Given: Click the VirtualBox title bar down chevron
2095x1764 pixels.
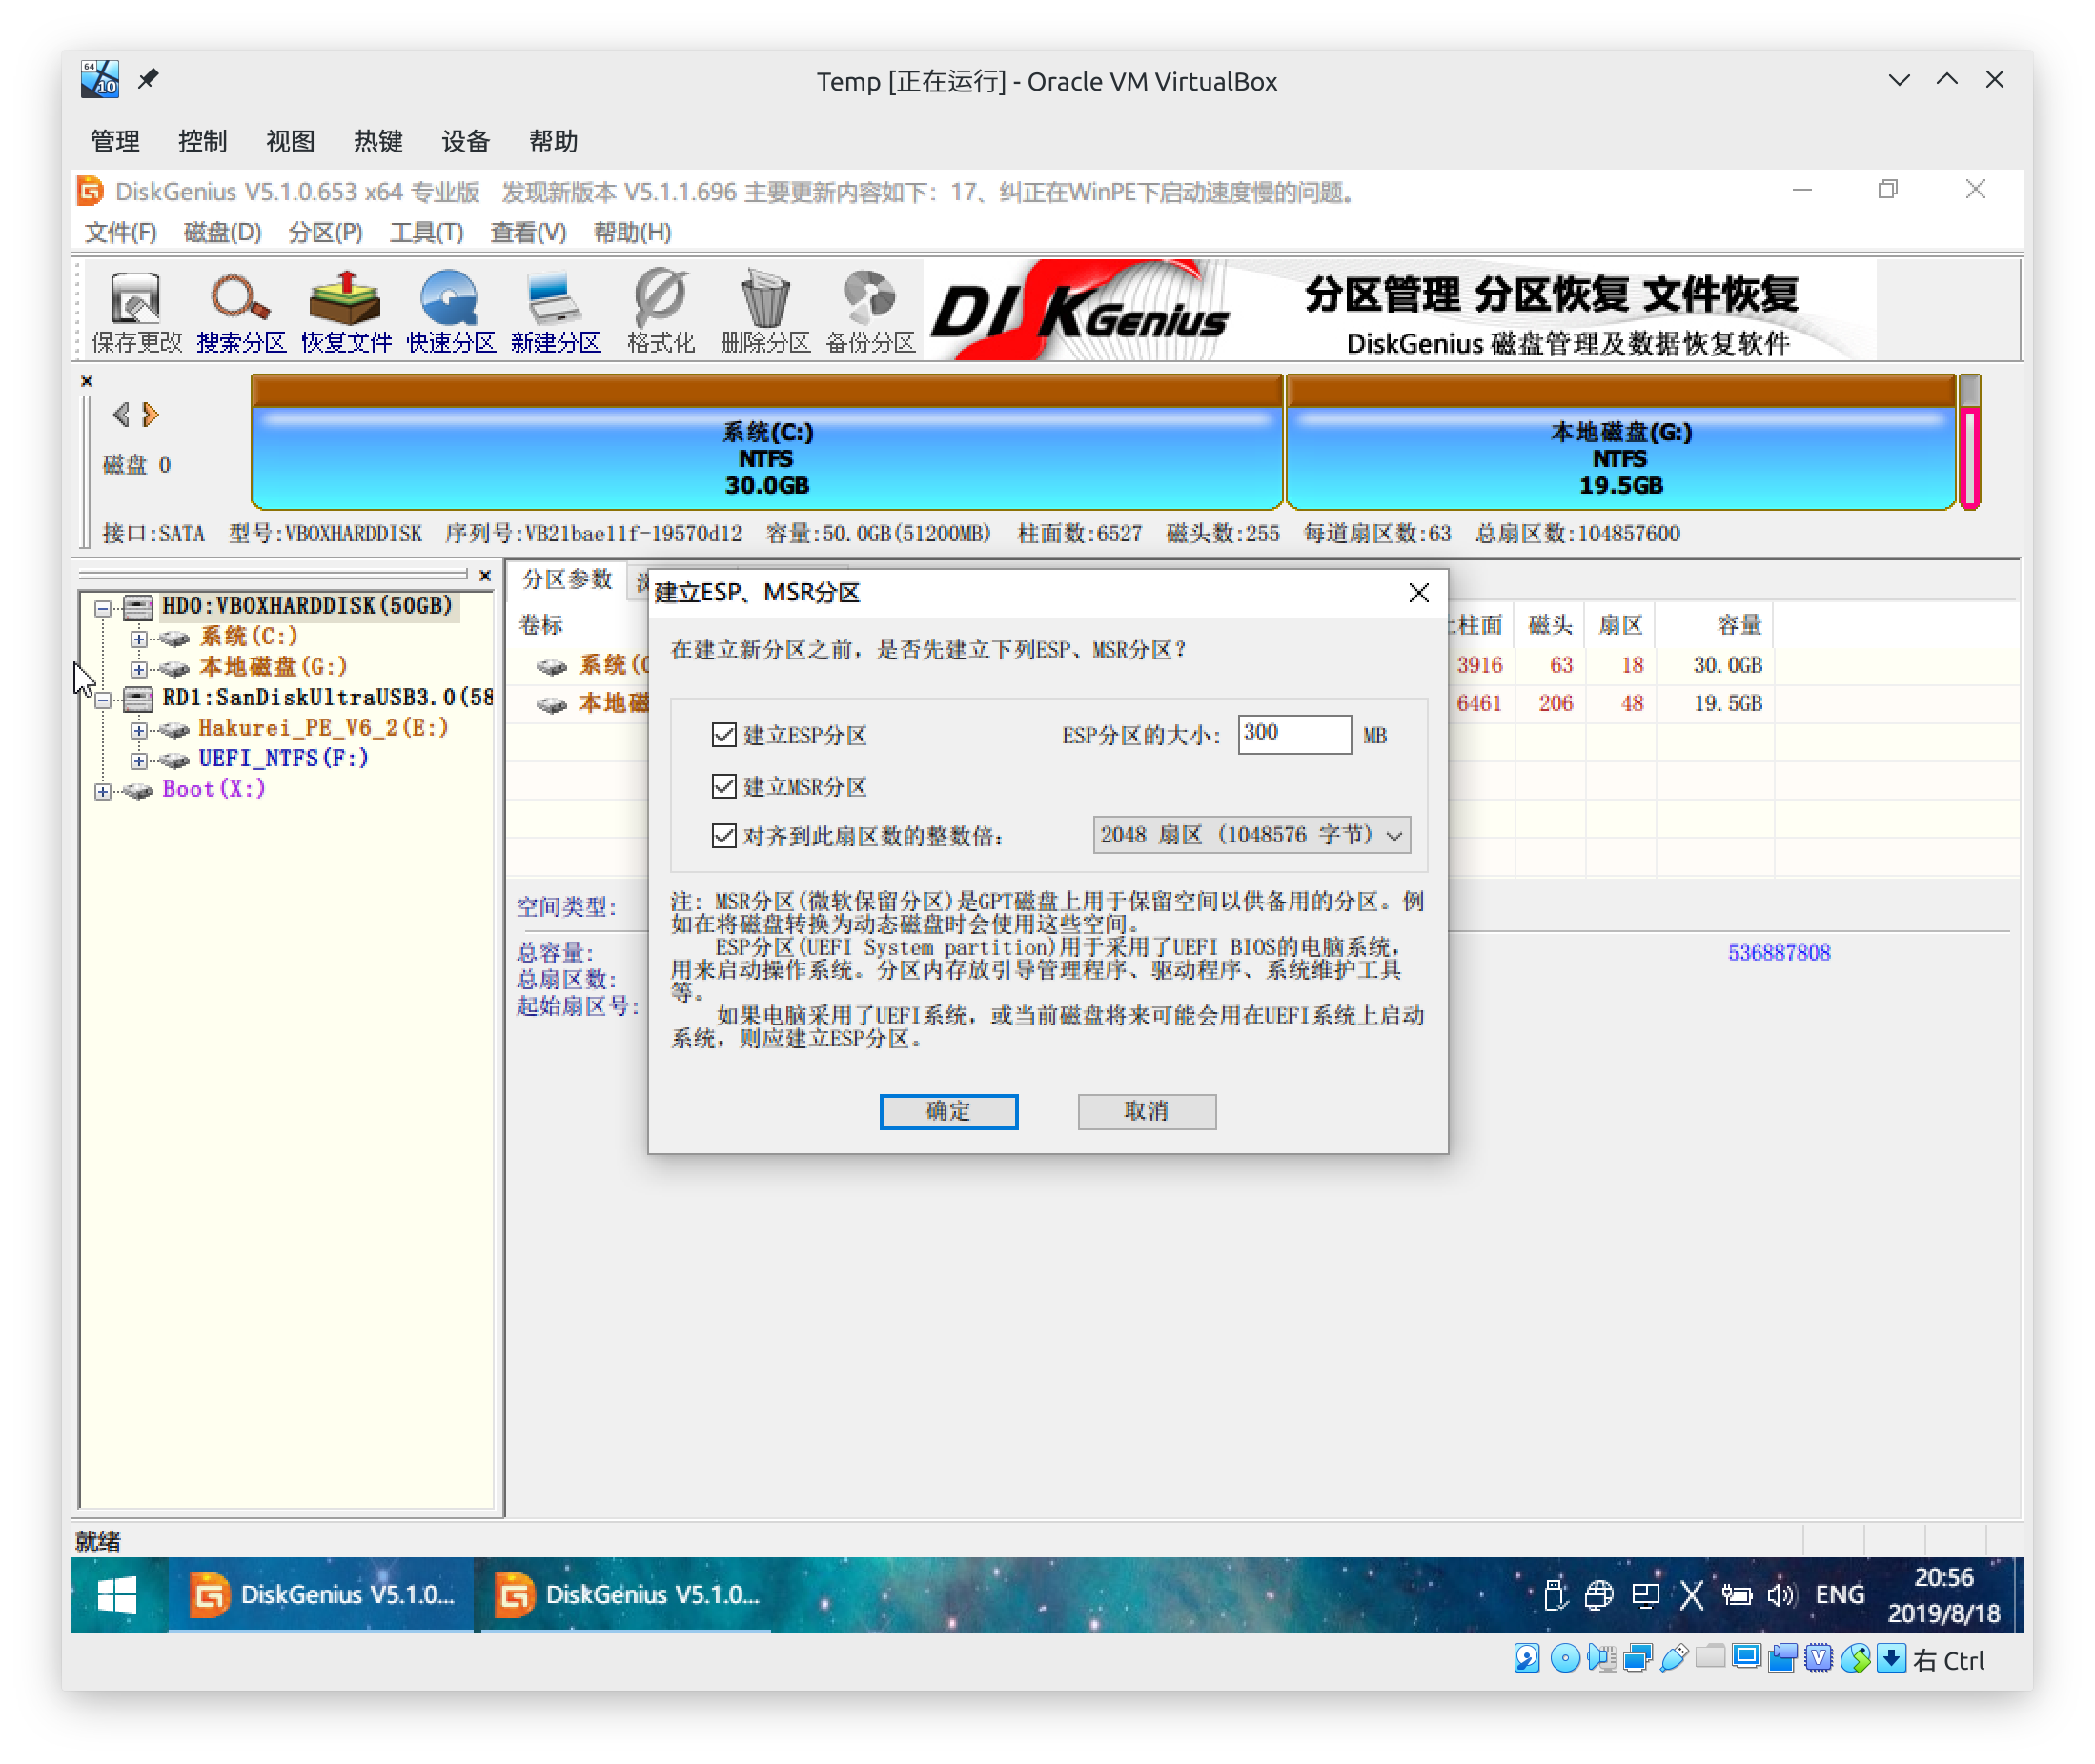Looking at the screenshot, I should [1898, 80].
